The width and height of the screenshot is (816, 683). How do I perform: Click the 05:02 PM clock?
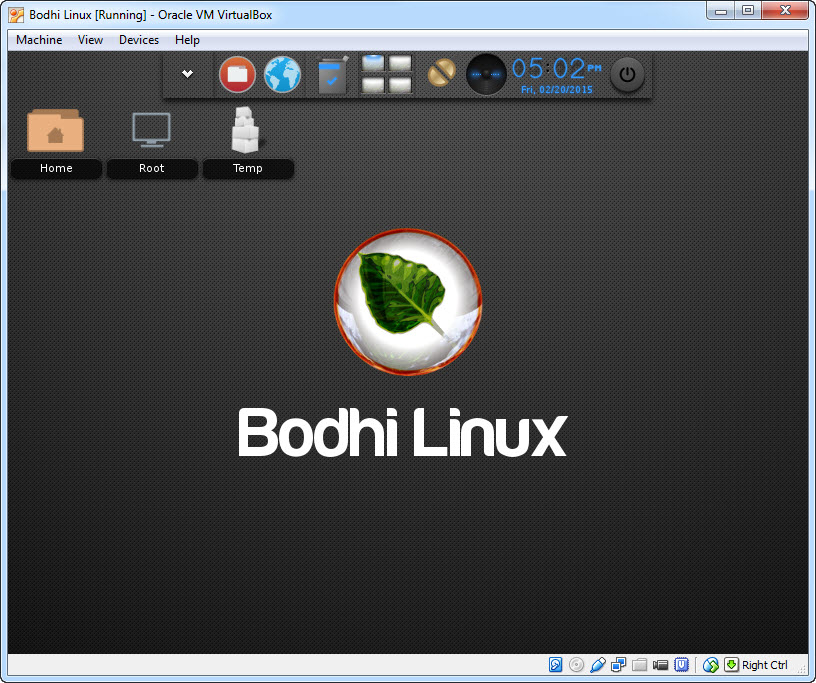click(x=556, y=69)
